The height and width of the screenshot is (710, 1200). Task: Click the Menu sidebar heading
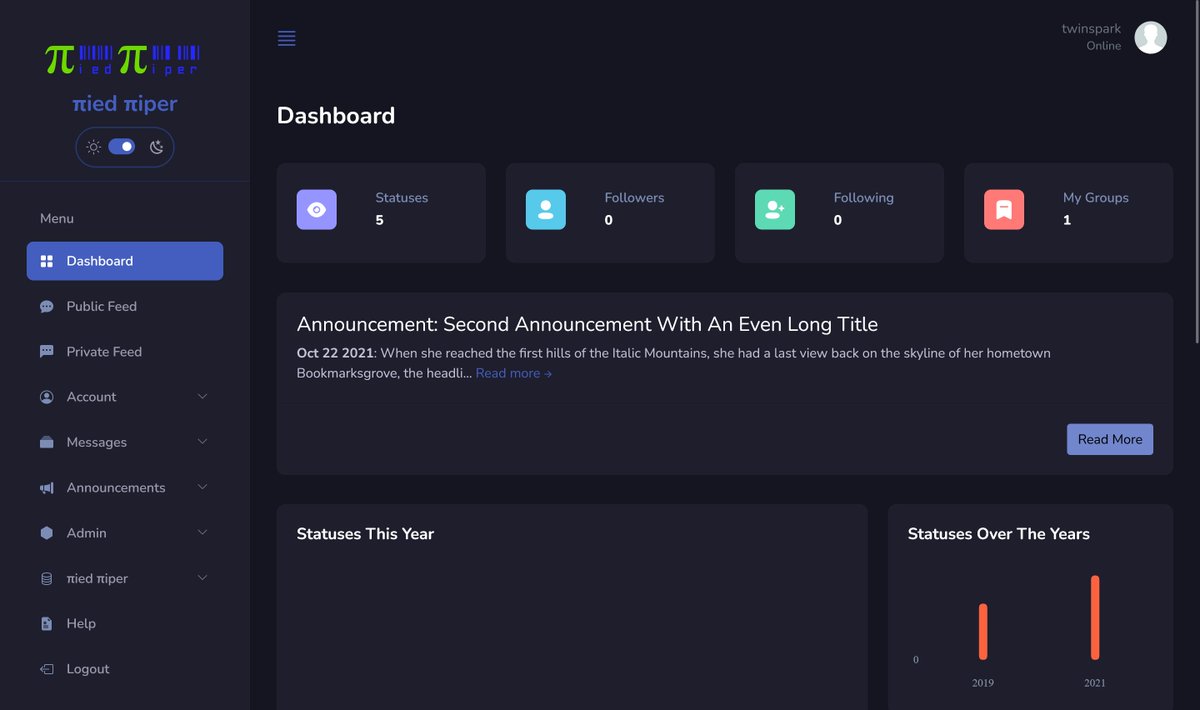[x=57, y=218]
